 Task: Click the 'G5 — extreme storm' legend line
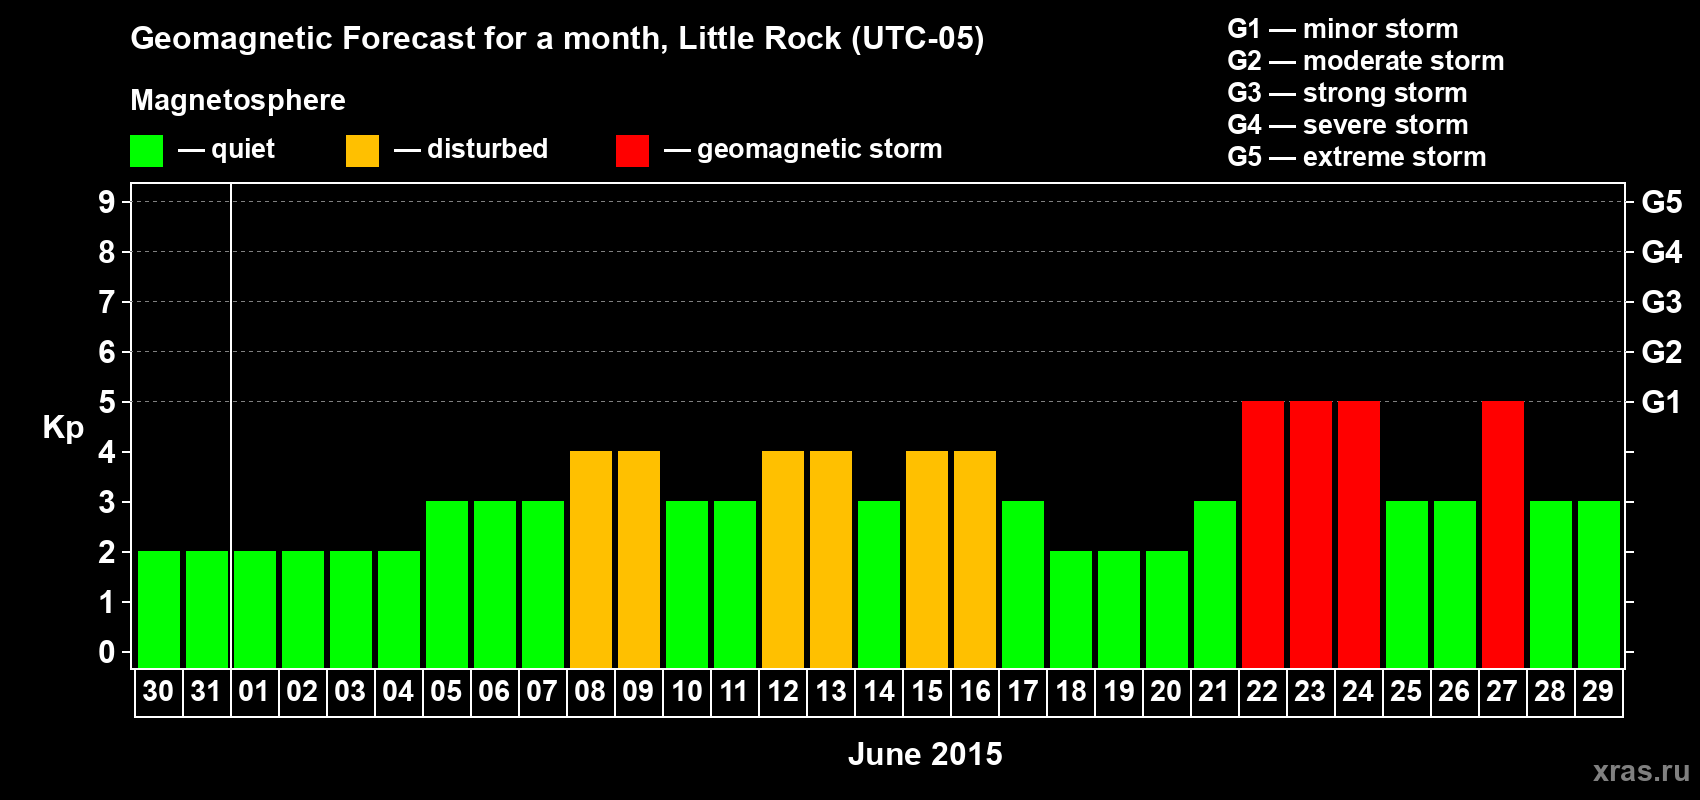1357,157
